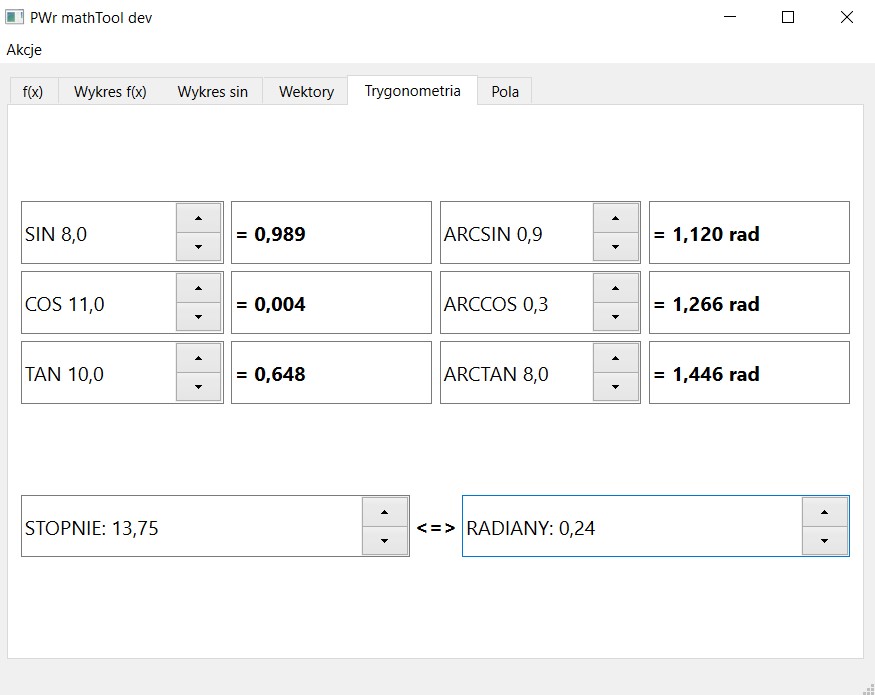Image resolution: width=875 pixels, height=695 pixels.
Task: Increase the ARCSIN 0,9 value
Action: coord(617,218)
